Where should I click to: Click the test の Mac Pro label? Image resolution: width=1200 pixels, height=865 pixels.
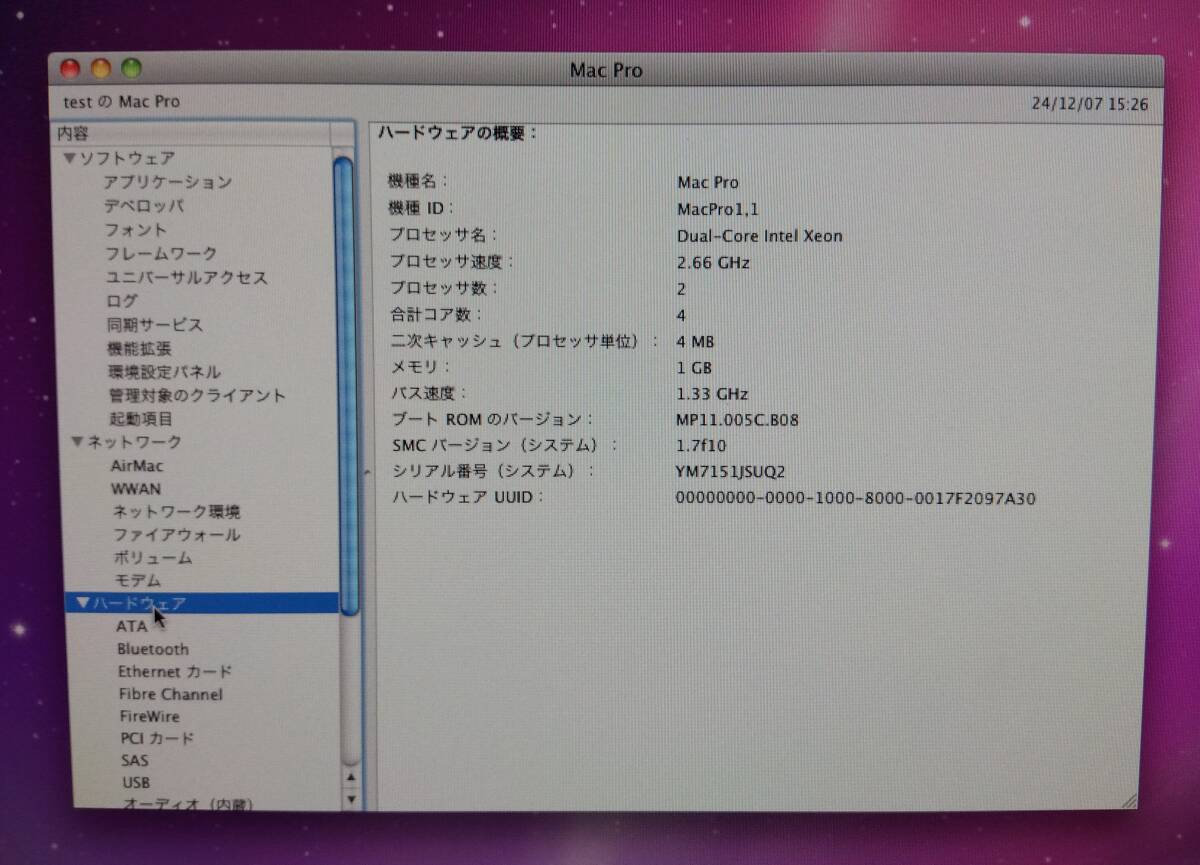click(122, 102)
